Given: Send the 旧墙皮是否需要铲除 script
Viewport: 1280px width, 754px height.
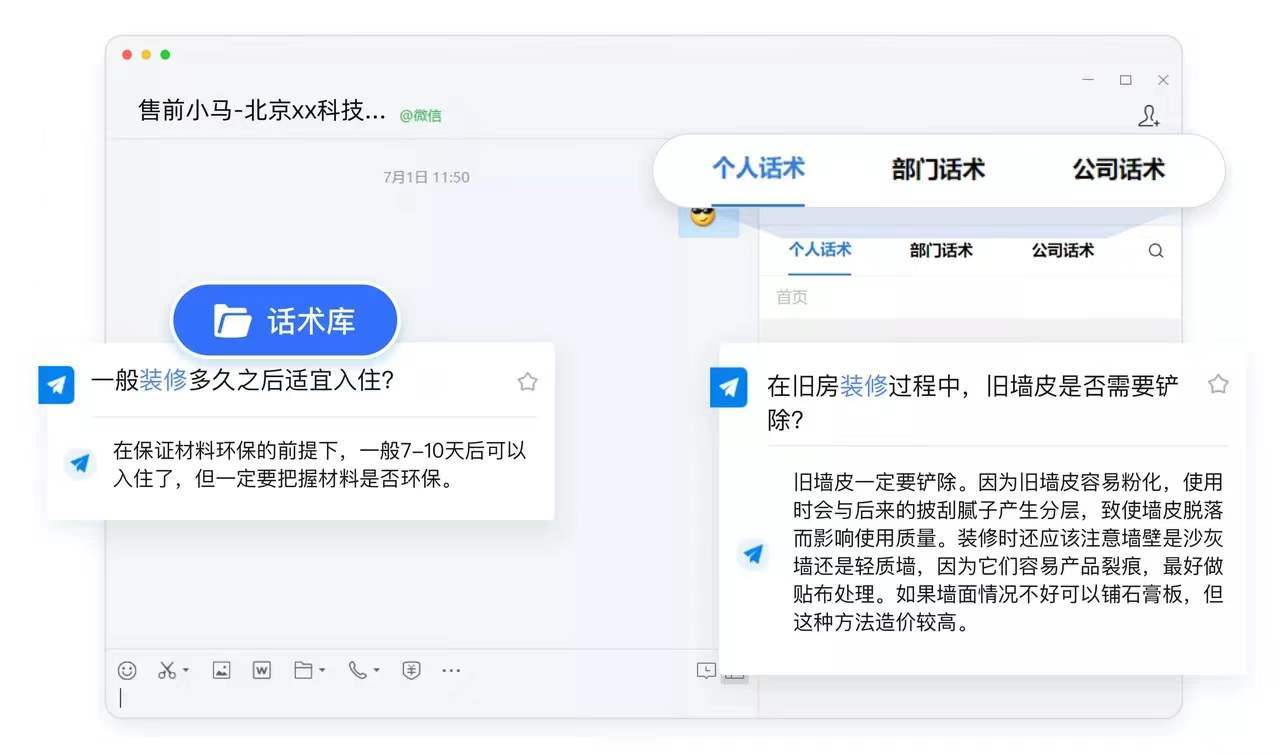Looking at the screenshot, I should pos(728,387).
